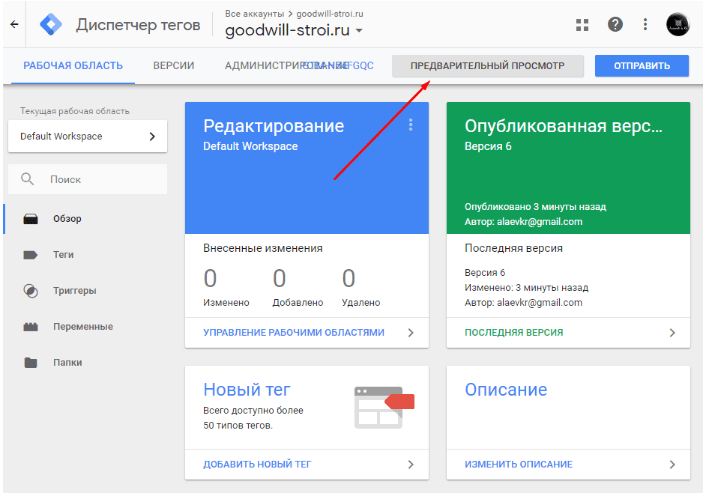This screenshot has height=495, width=705.
Task: Open Управление рабочими областями link
Action: tap(294, 333)
